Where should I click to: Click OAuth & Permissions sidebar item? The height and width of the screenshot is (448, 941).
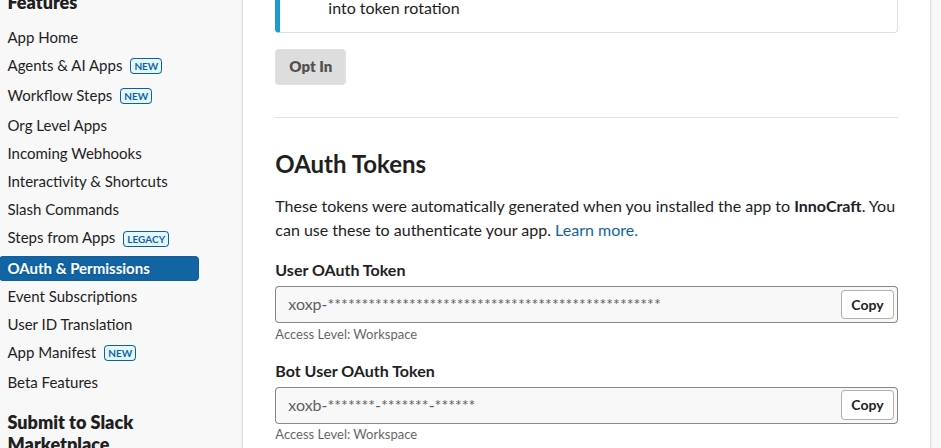78,269
